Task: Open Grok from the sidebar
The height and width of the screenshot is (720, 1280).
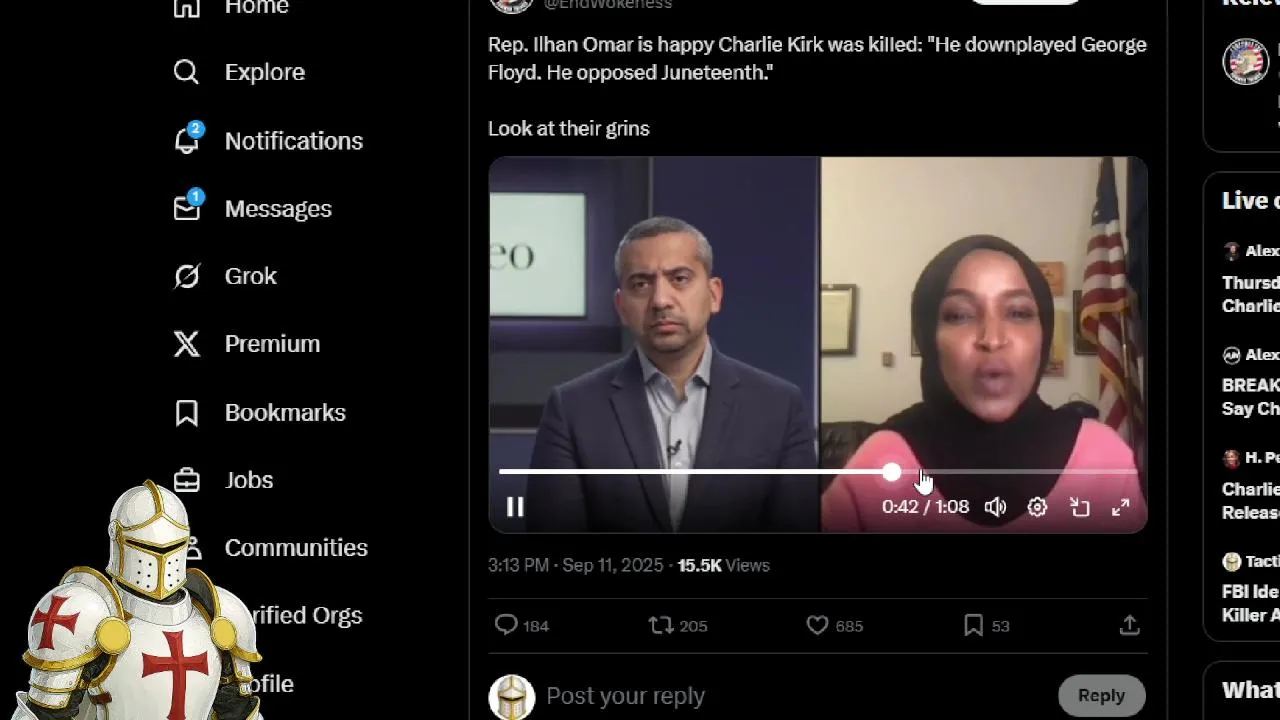Action: (225, 276)
